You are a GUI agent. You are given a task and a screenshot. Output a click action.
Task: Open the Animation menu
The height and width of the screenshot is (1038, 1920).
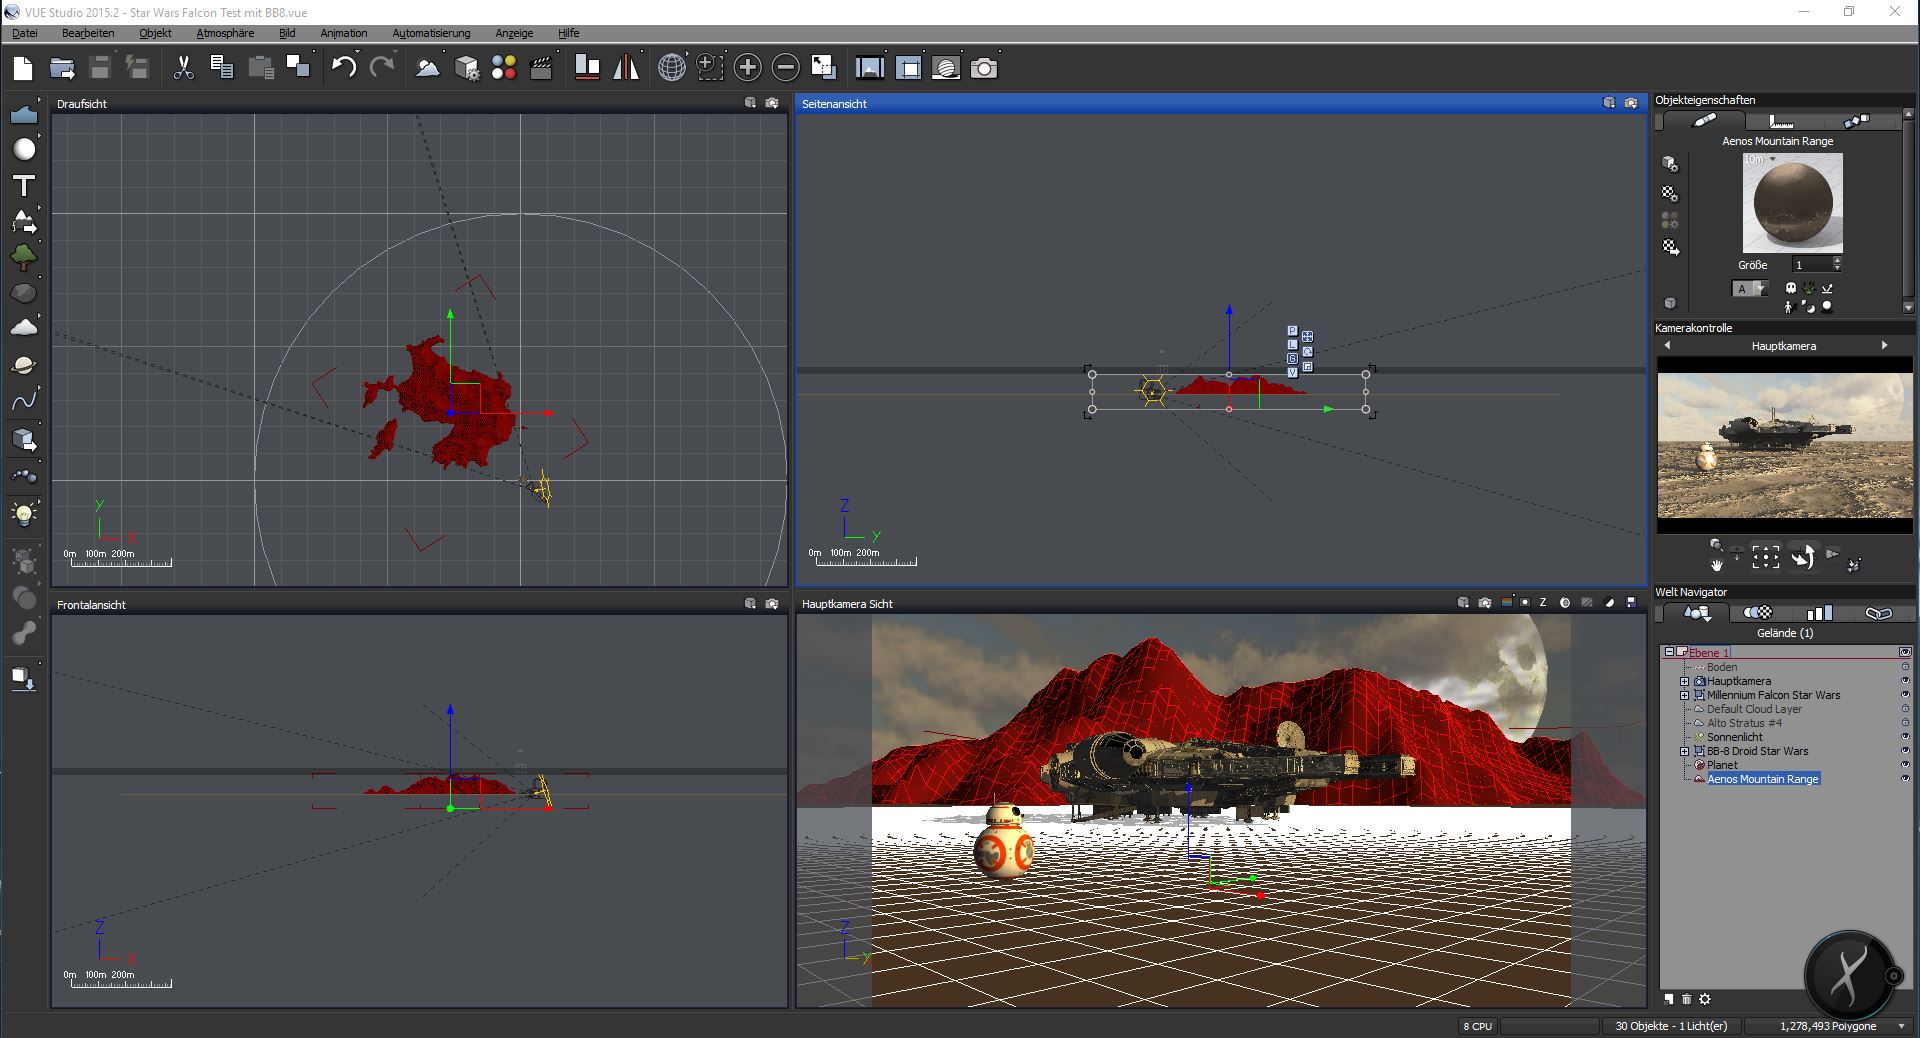click(x=344, y=33)
